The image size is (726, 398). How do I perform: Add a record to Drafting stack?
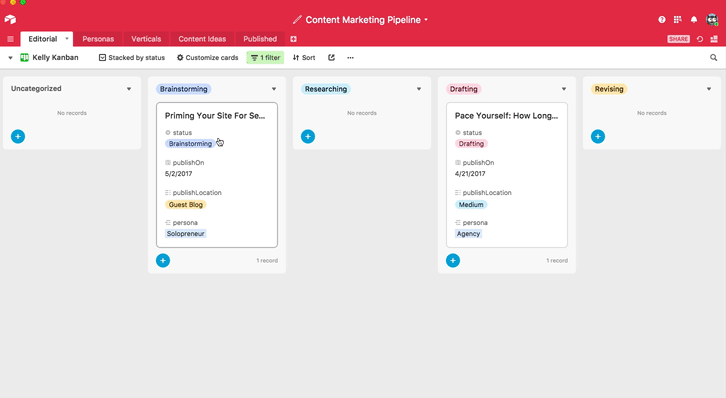453,261
